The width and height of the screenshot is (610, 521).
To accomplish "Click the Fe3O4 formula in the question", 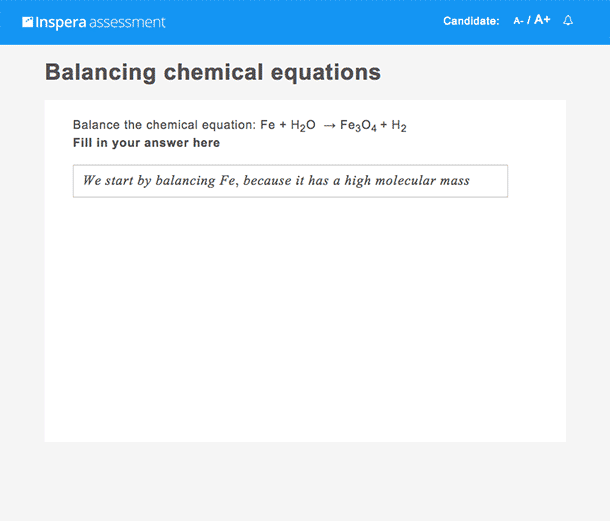I will [x=358, y=126].
